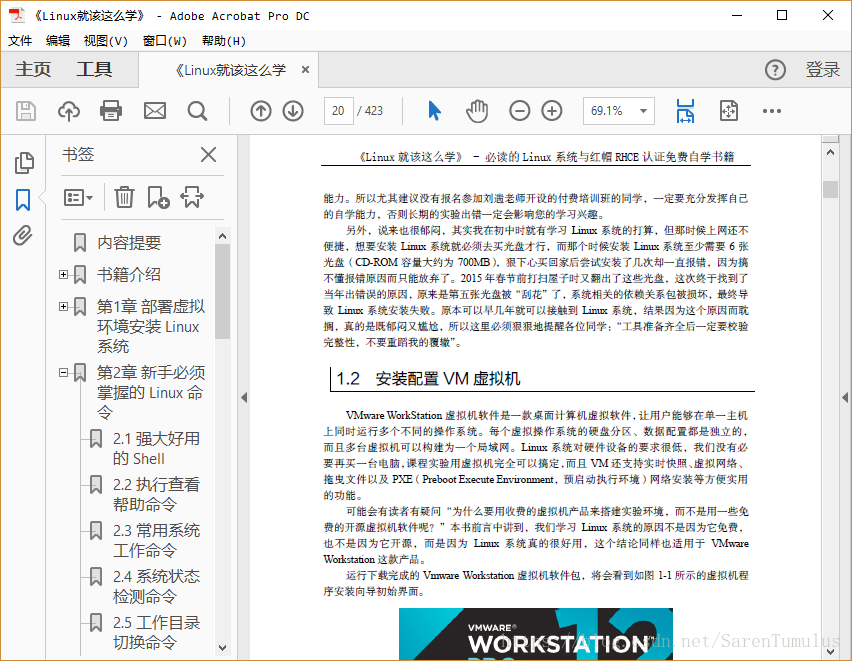Click bookmarks scroll up arrow
852x661 pixels.
[222, 236]
